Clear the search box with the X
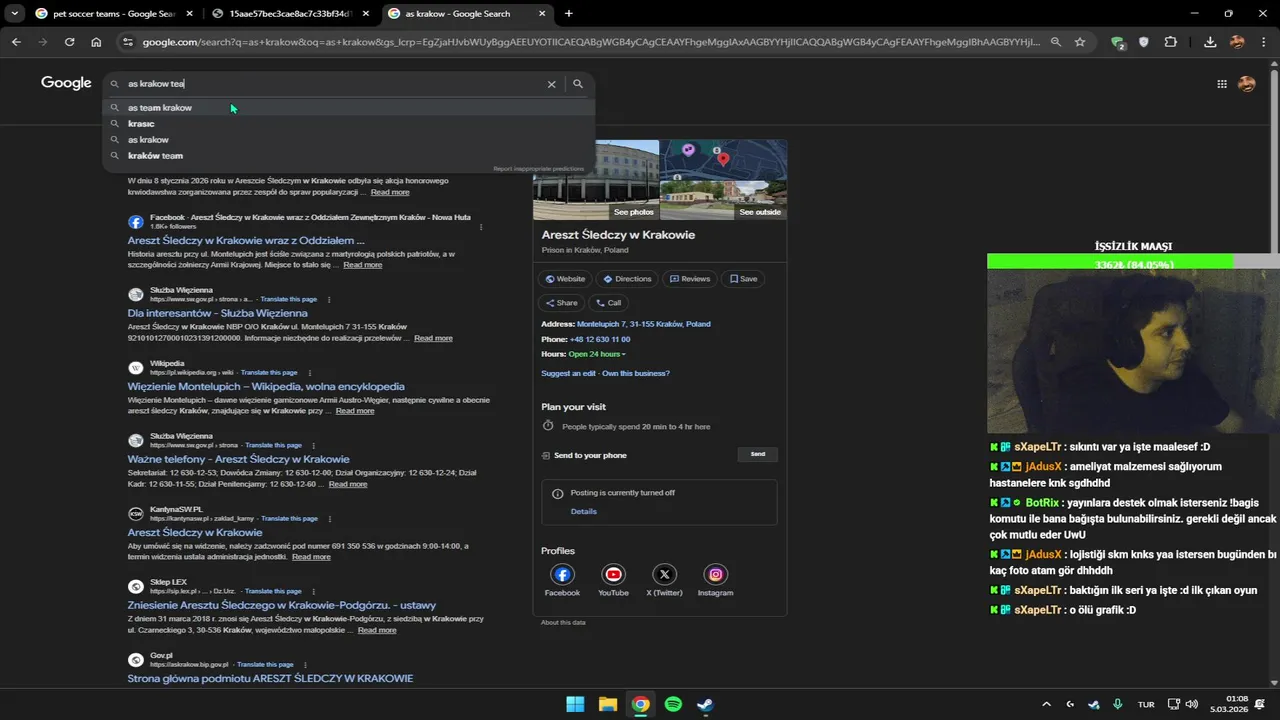 551,84
